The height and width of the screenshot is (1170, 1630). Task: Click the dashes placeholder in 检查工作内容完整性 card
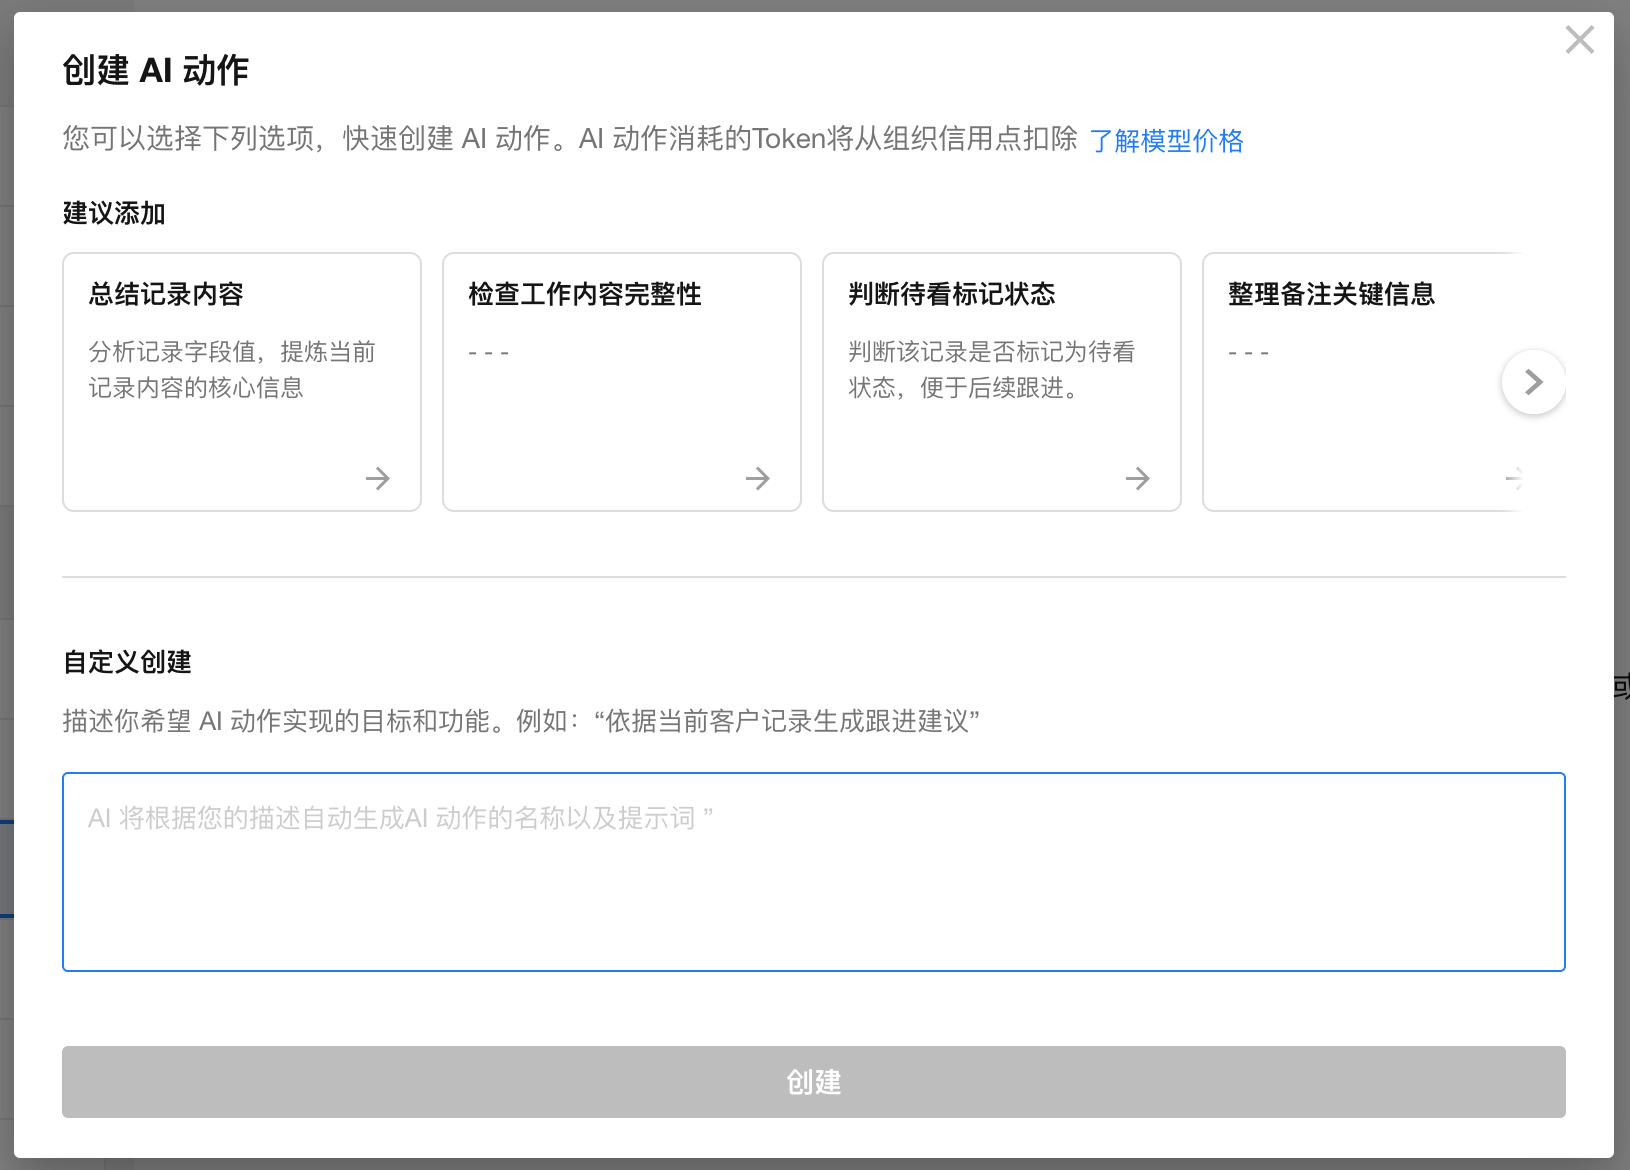[x=489, y=353]
